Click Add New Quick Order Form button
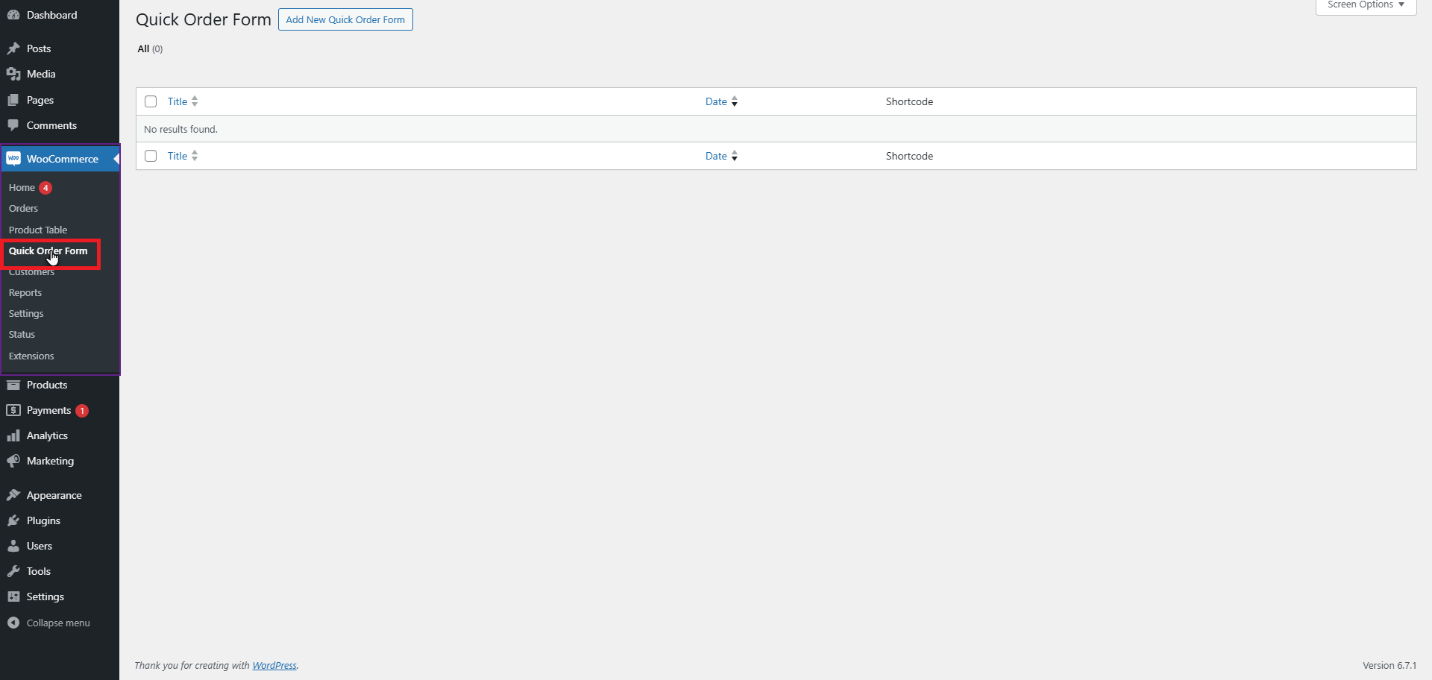The height and width of the screenshot is (680, 1432). pos(345,20)
